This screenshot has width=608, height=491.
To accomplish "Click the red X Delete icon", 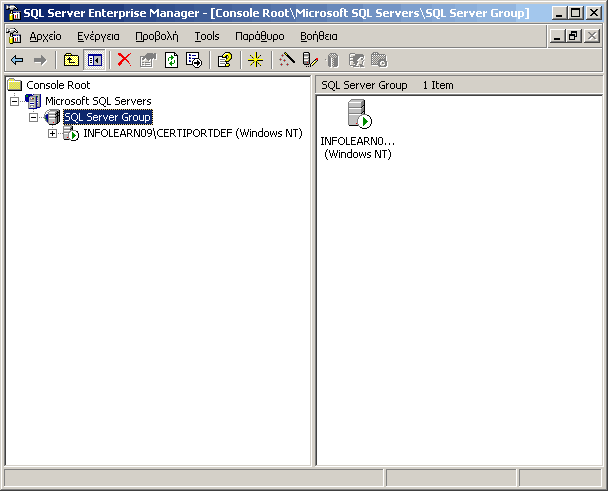I will pos(124,60).
